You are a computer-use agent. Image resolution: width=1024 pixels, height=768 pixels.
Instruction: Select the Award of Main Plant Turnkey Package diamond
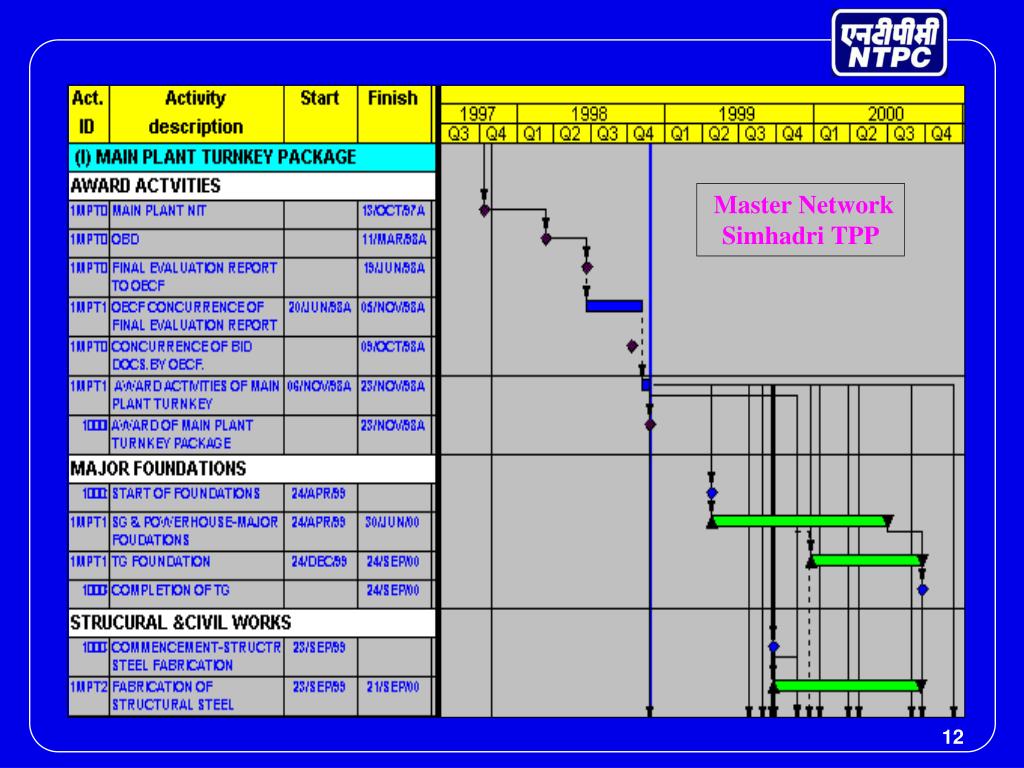coord(650,425)
